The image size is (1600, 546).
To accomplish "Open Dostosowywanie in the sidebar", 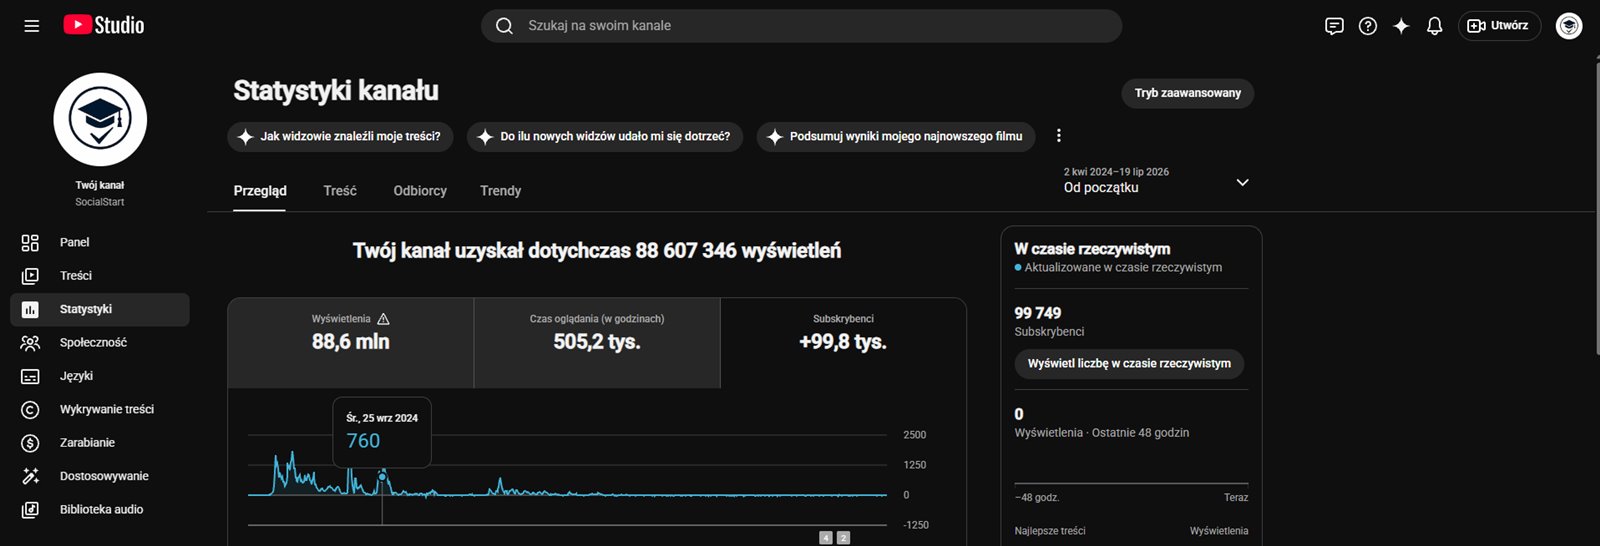I will click(100, 476).
